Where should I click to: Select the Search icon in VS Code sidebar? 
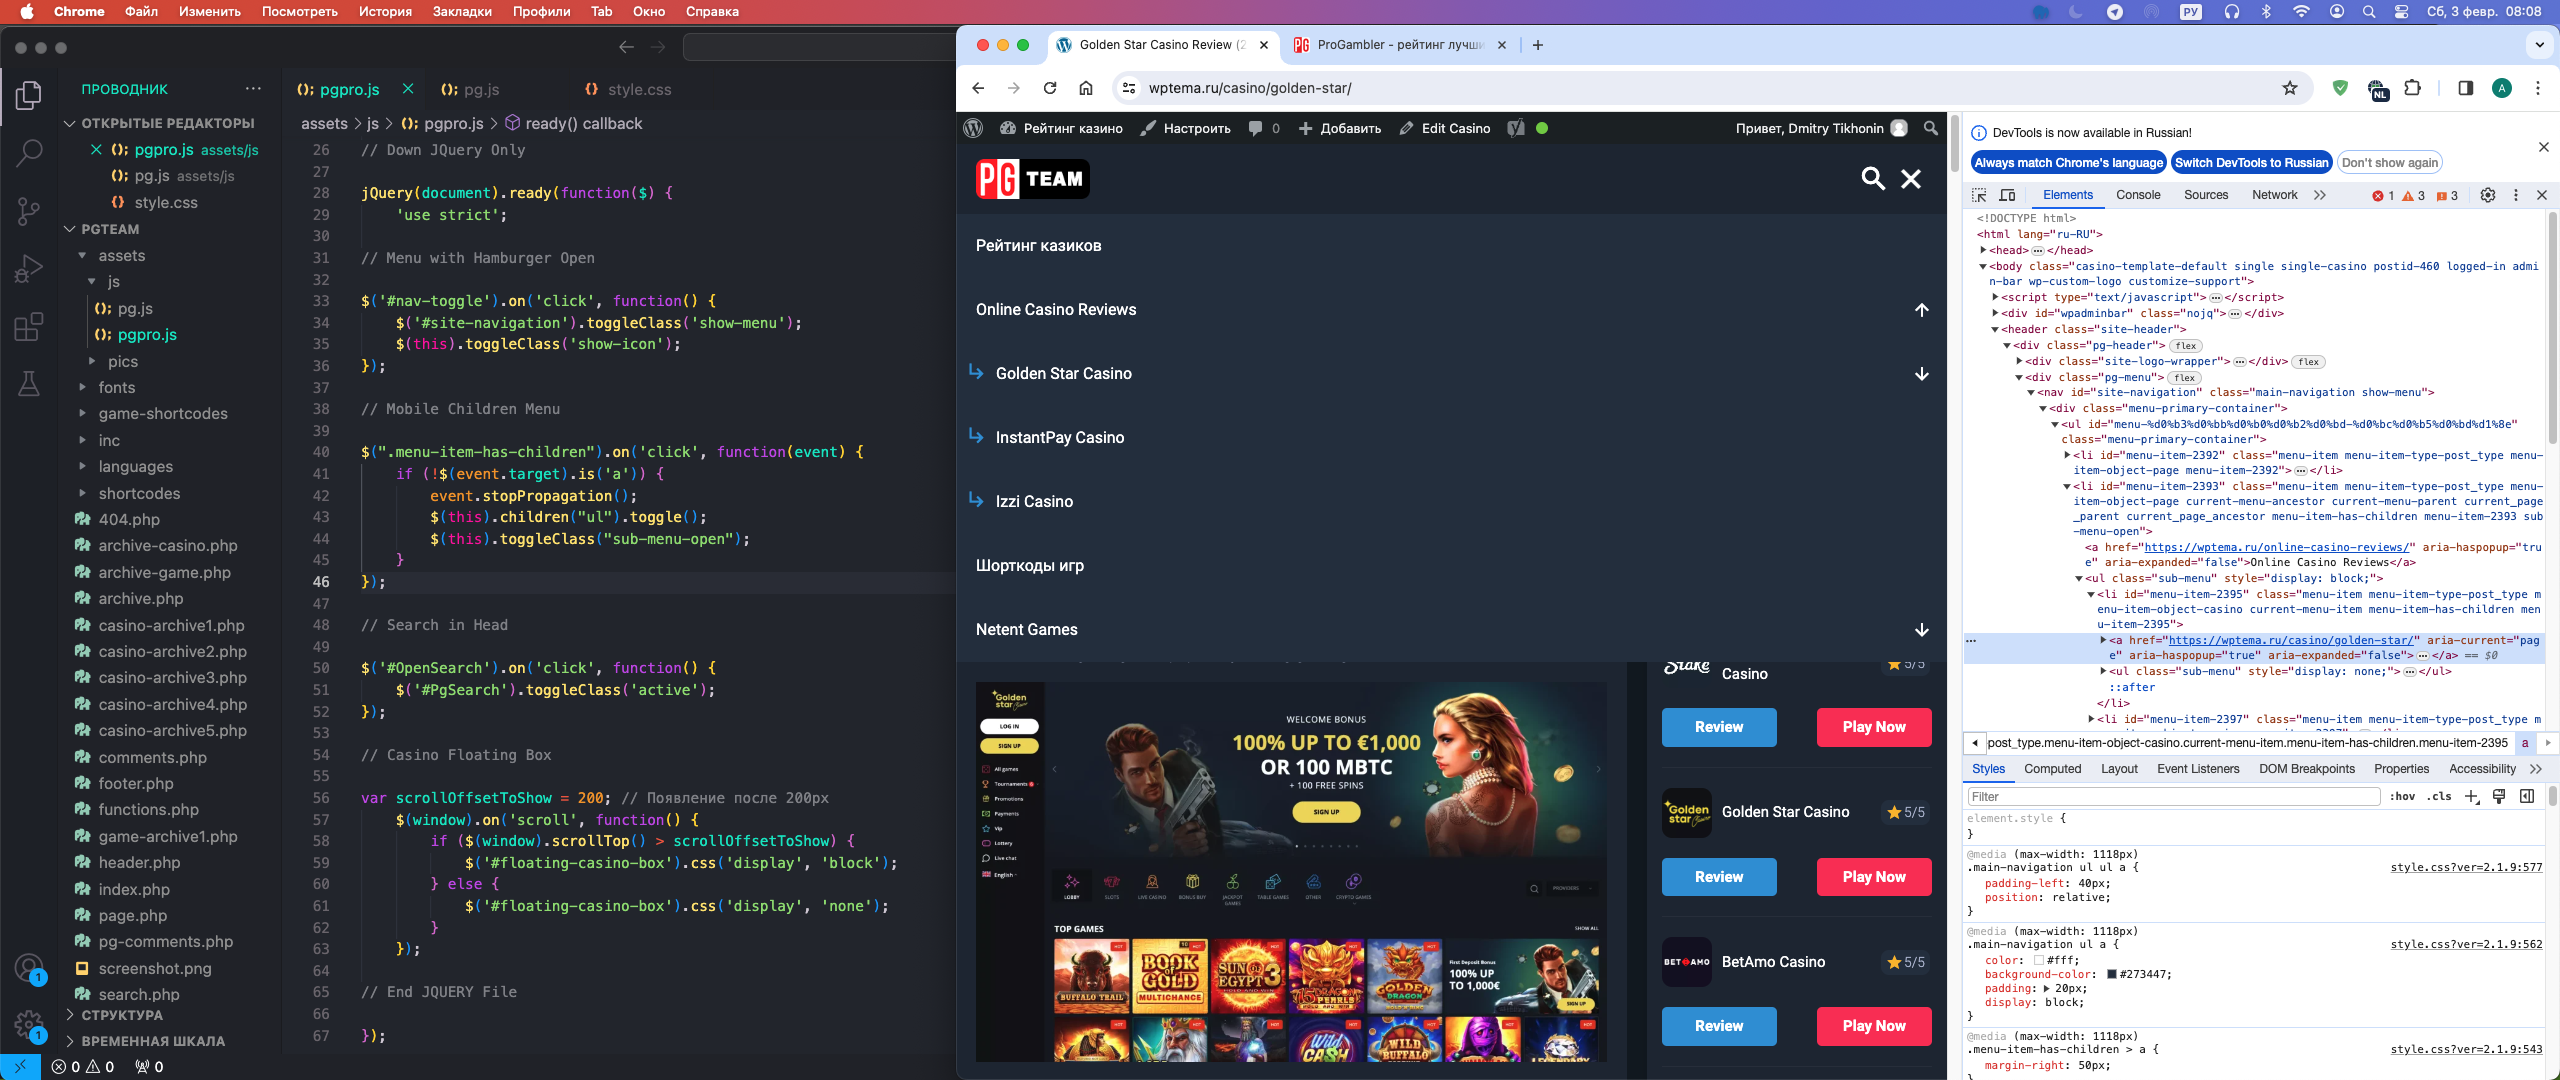click(x=29, y=152)
